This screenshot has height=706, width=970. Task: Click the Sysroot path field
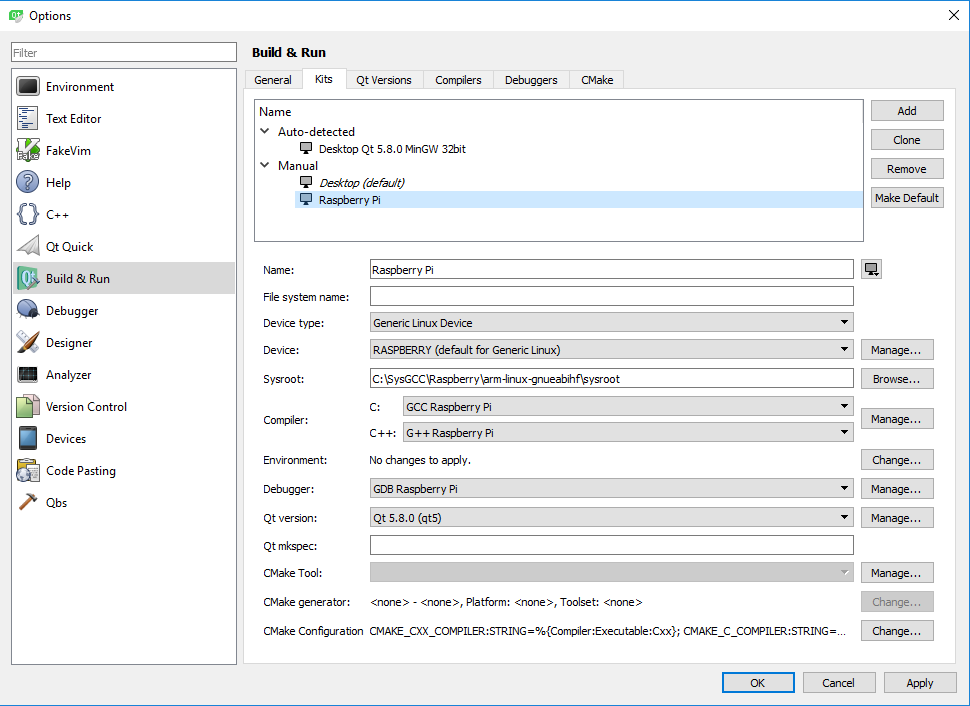[x=611, y=378]
